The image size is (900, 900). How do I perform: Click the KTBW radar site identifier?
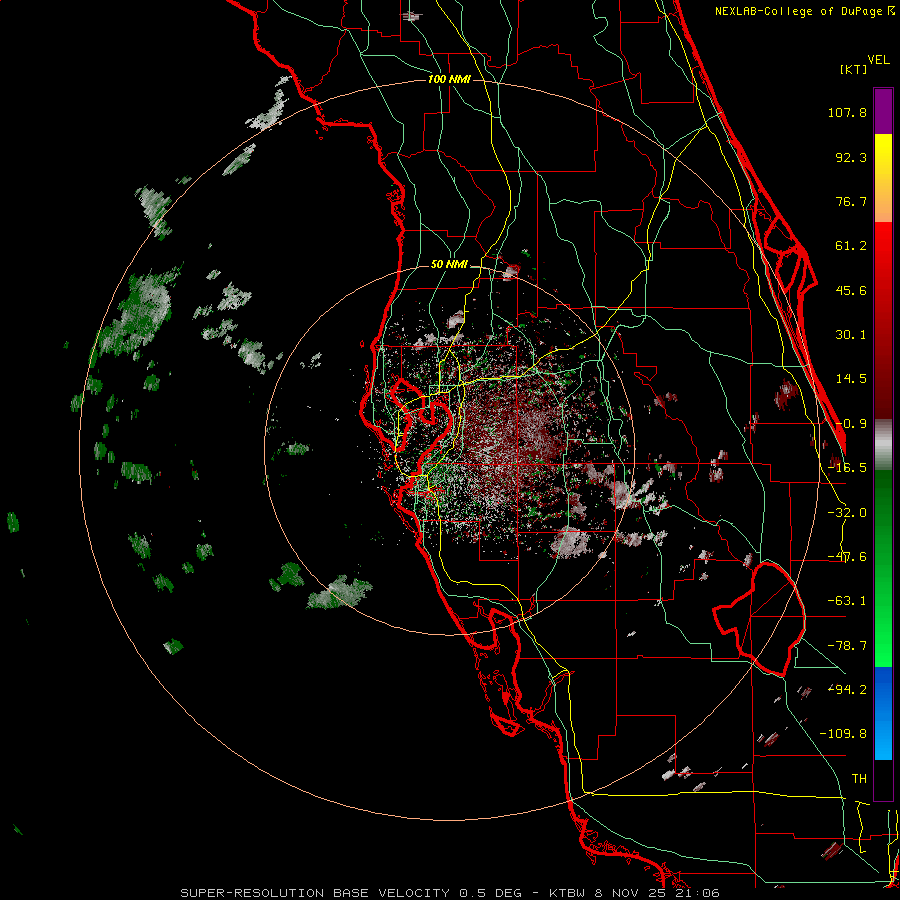567,893
